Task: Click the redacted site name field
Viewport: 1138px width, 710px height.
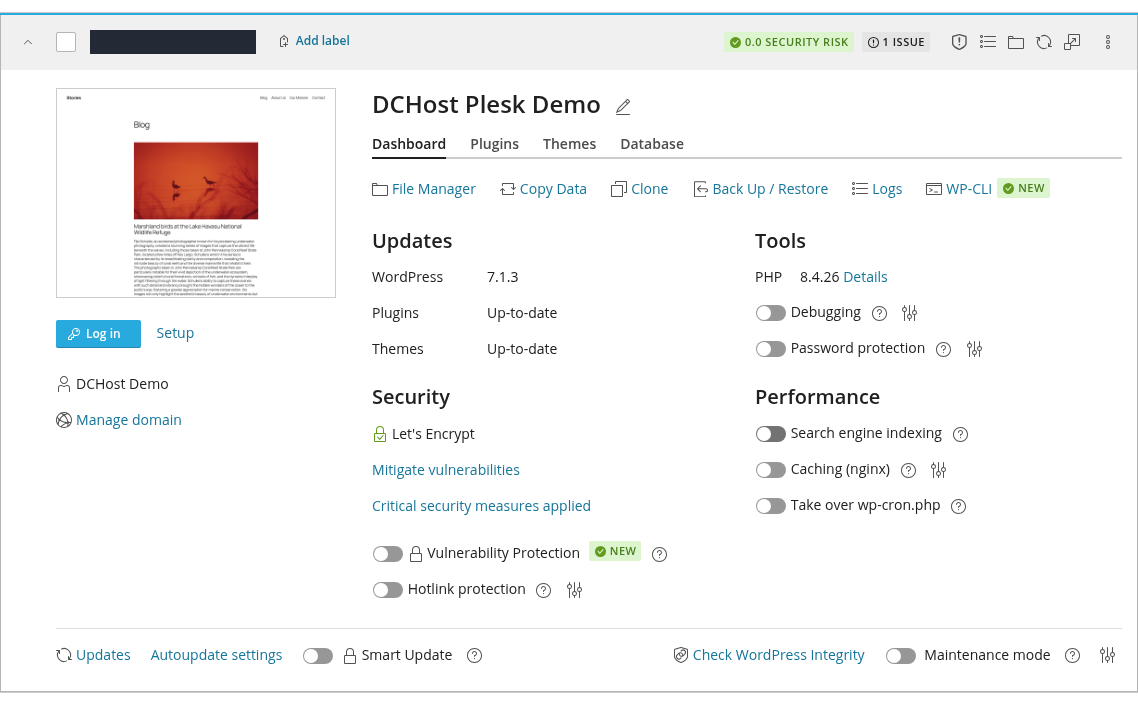Action: (x=173, y=42)
